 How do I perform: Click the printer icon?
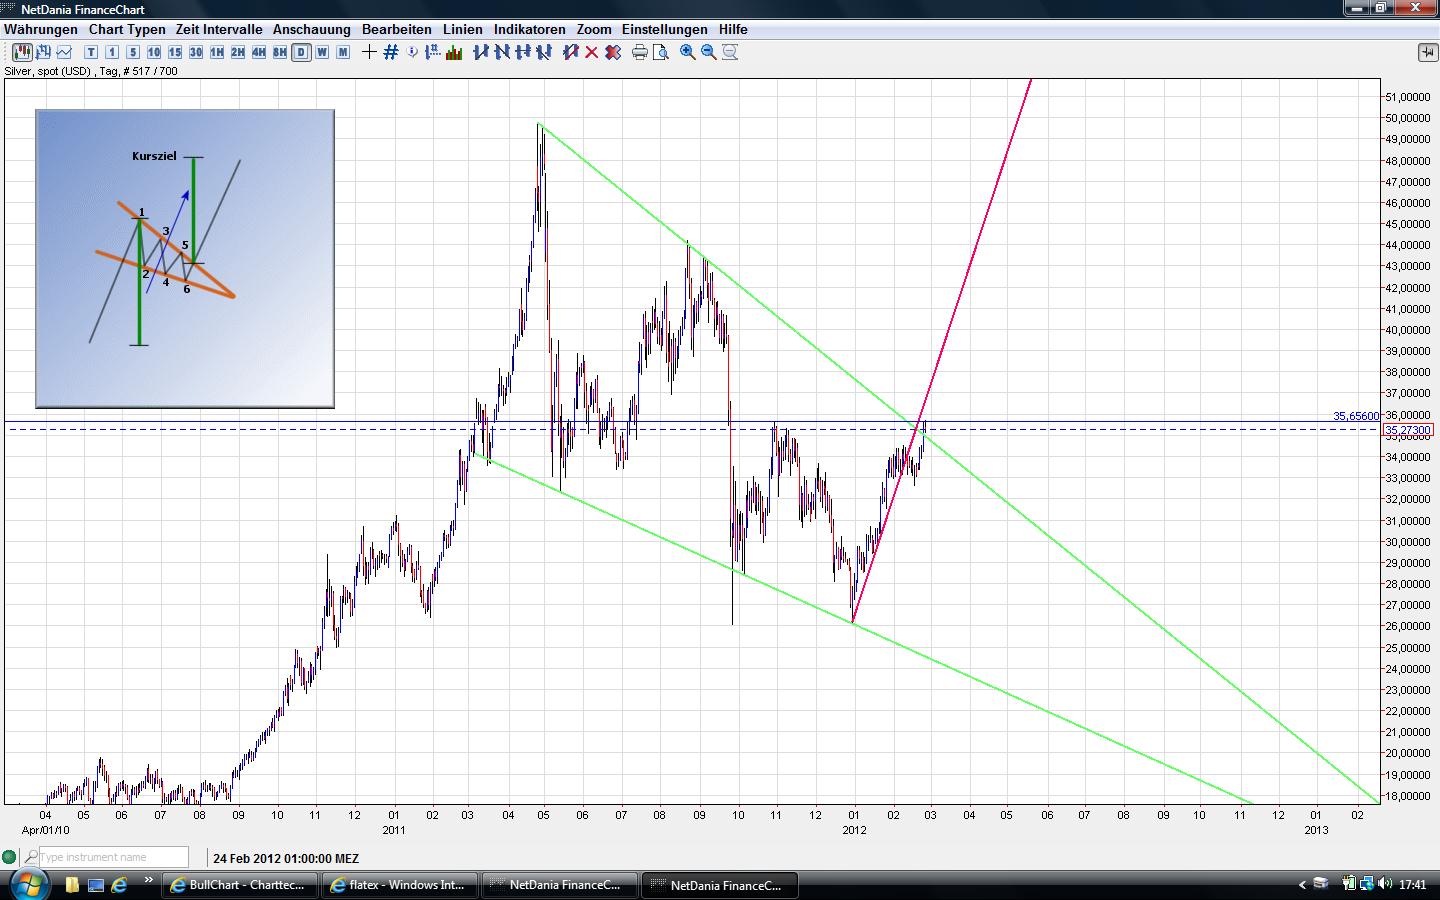click(640, 52)
